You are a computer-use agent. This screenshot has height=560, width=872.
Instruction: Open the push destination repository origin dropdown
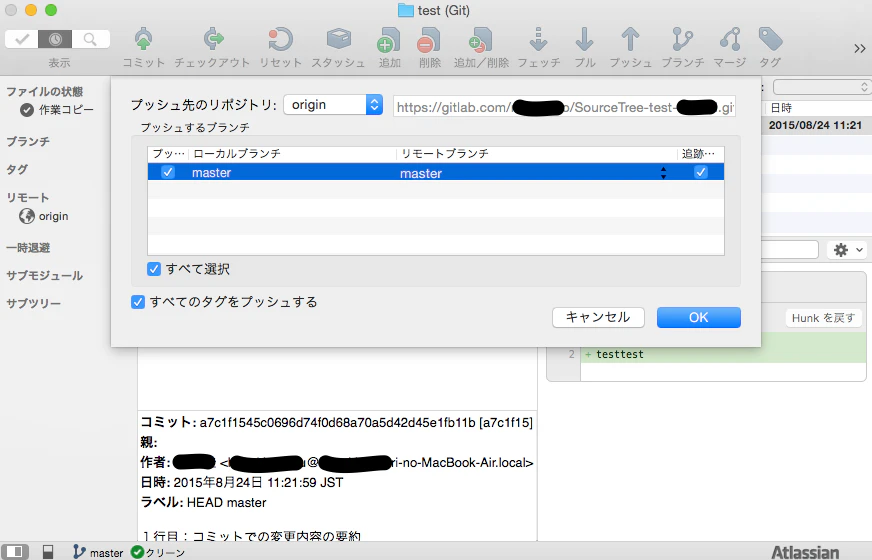tap(333, 105)
